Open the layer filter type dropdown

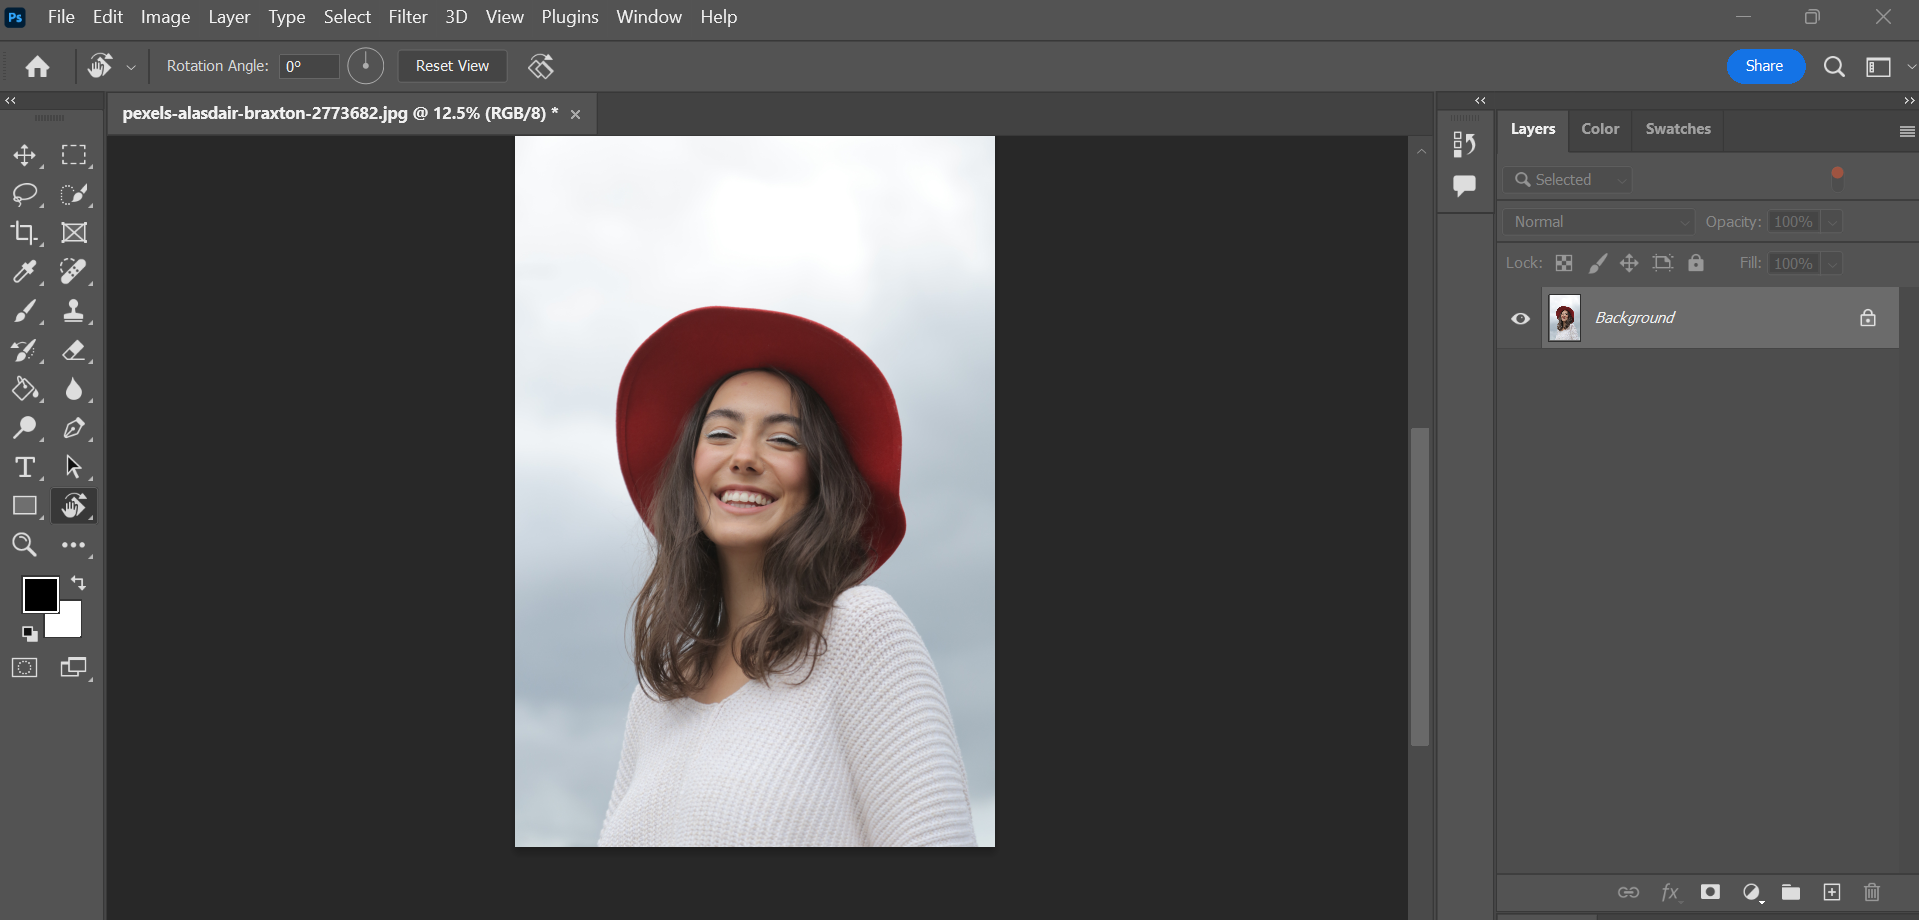(1568, 180)
